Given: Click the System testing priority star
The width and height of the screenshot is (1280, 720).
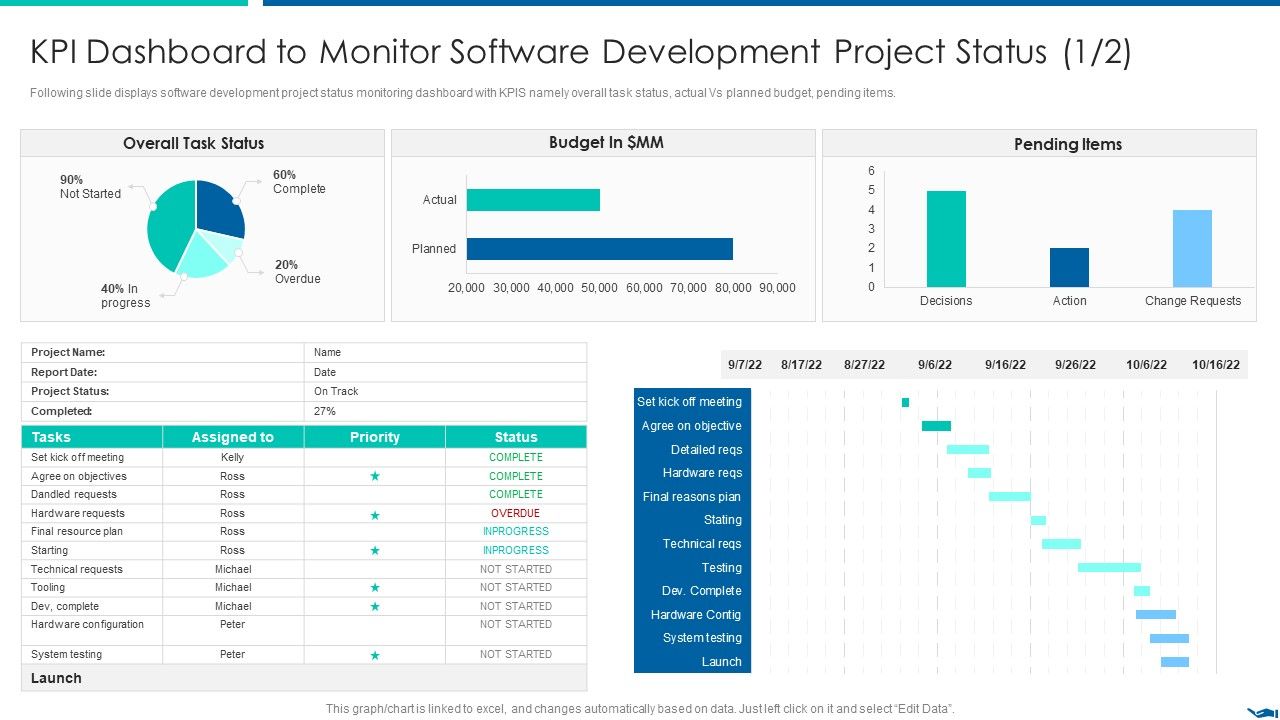Looking at the screenshot, I should pos(375,654).
